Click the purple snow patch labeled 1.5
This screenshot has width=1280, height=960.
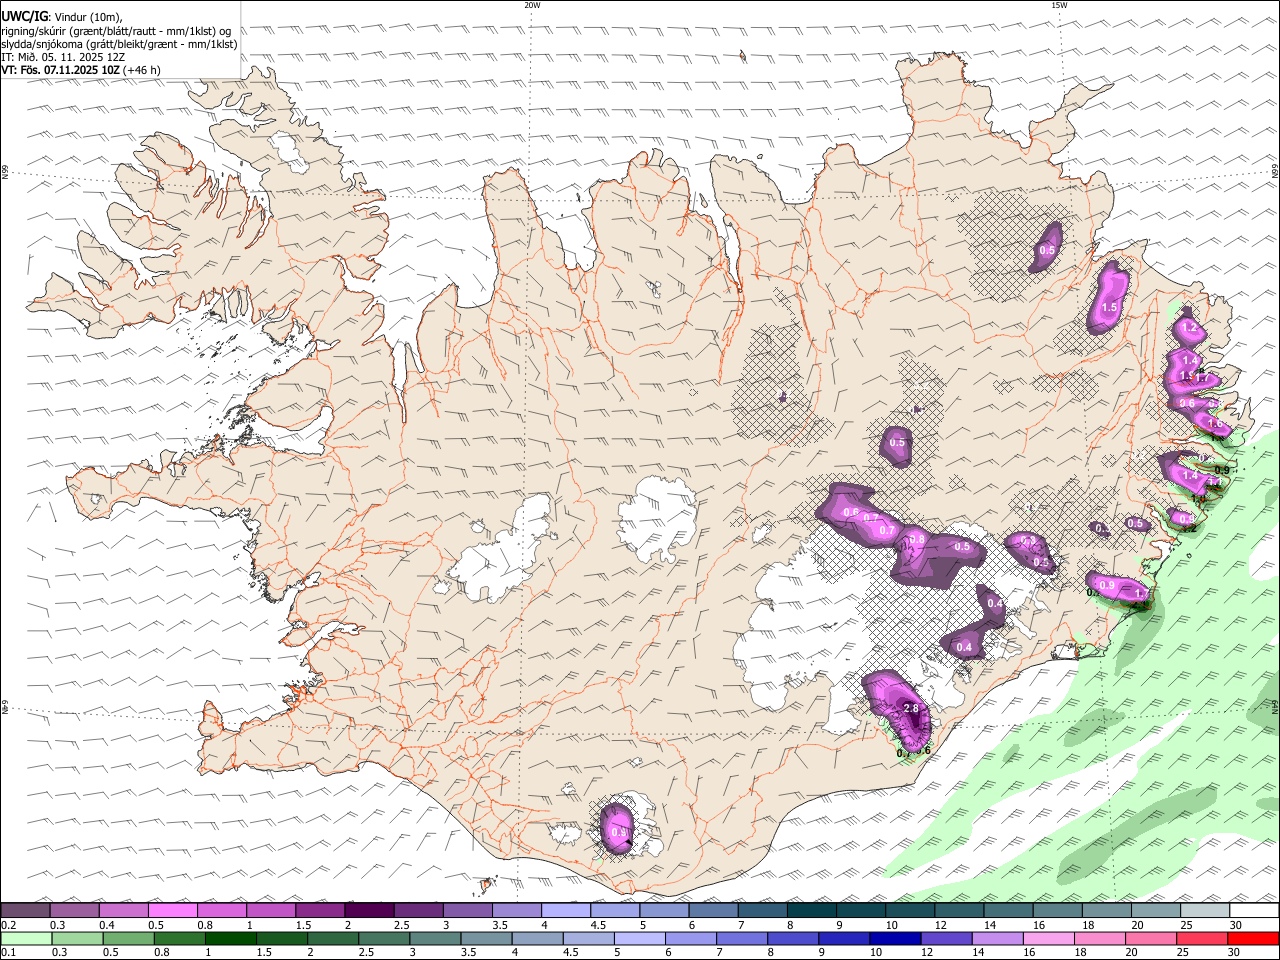1108,298
